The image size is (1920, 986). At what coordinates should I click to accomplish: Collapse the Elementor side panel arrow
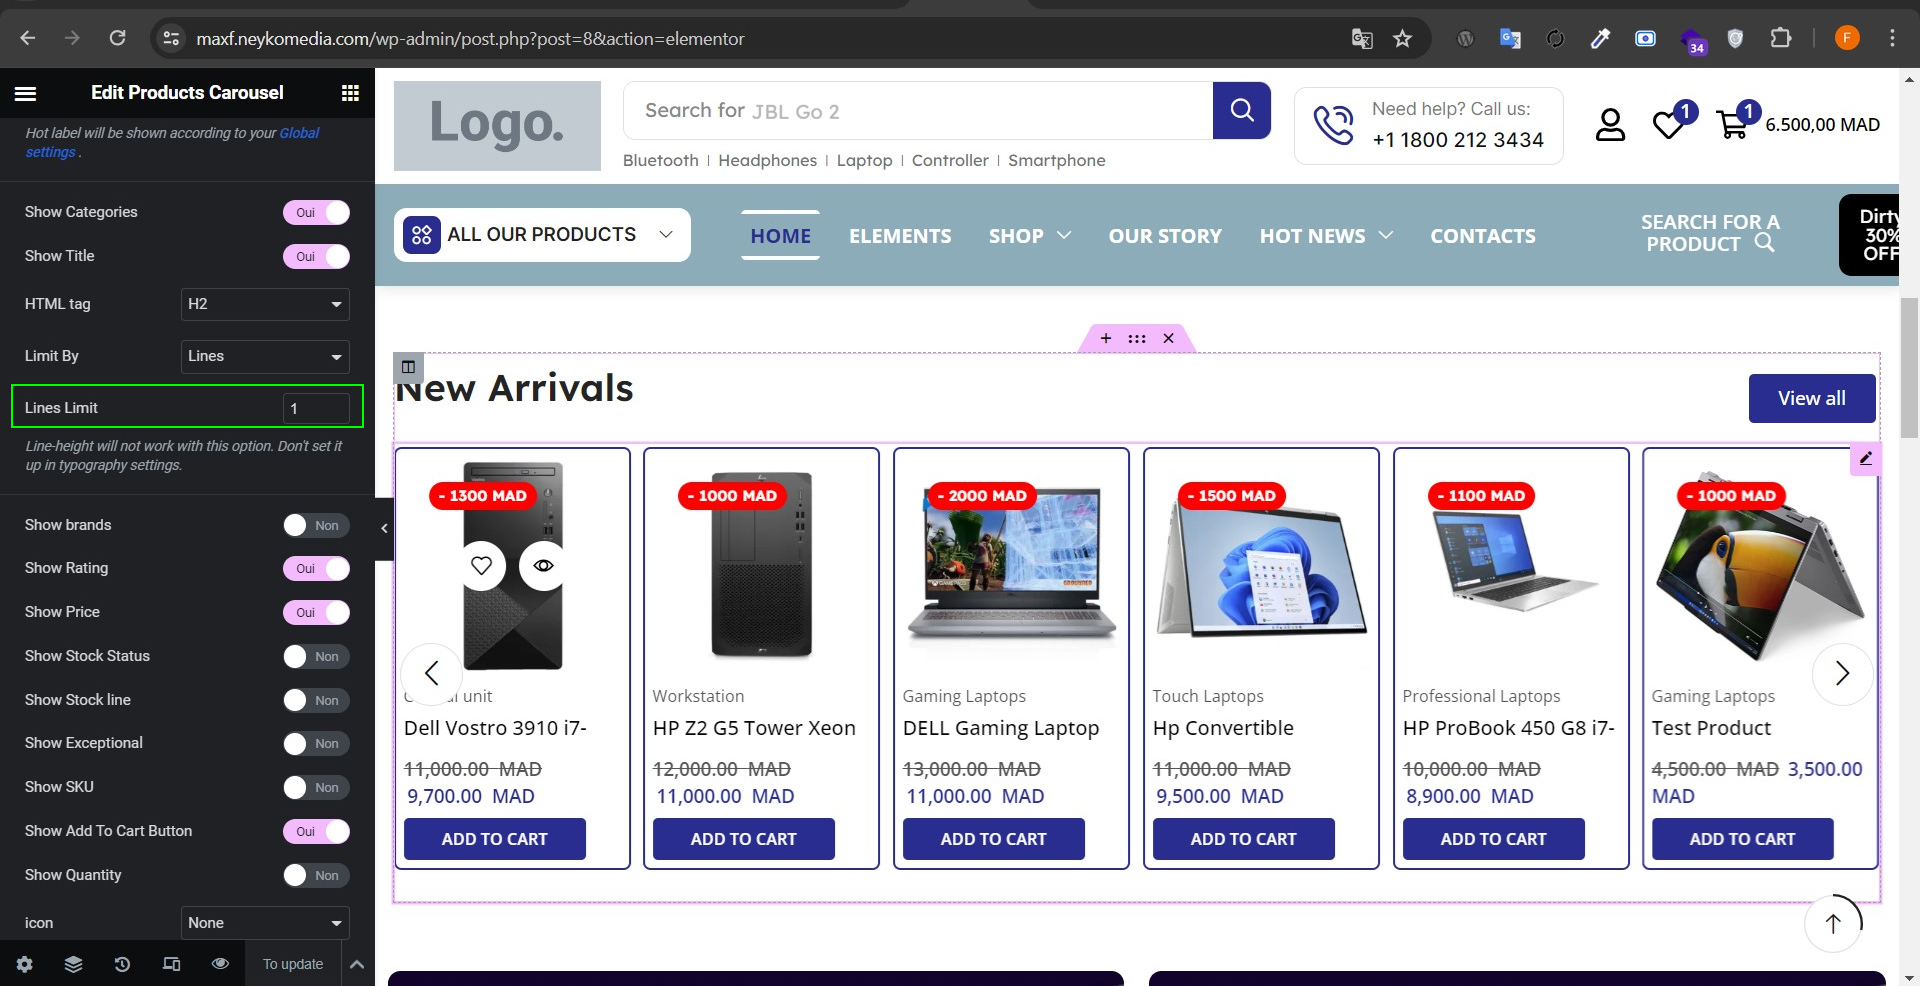(x=384, y=528)
